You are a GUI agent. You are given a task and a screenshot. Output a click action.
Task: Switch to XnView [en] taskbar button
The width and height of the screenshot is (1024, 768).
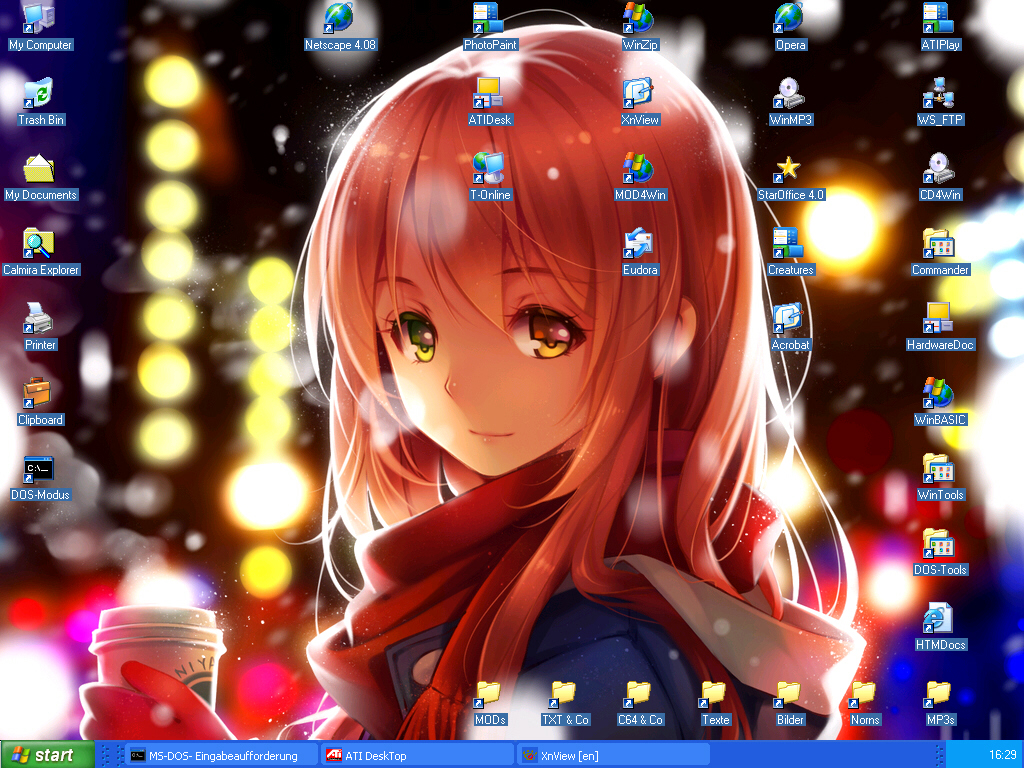click(614, 756)
